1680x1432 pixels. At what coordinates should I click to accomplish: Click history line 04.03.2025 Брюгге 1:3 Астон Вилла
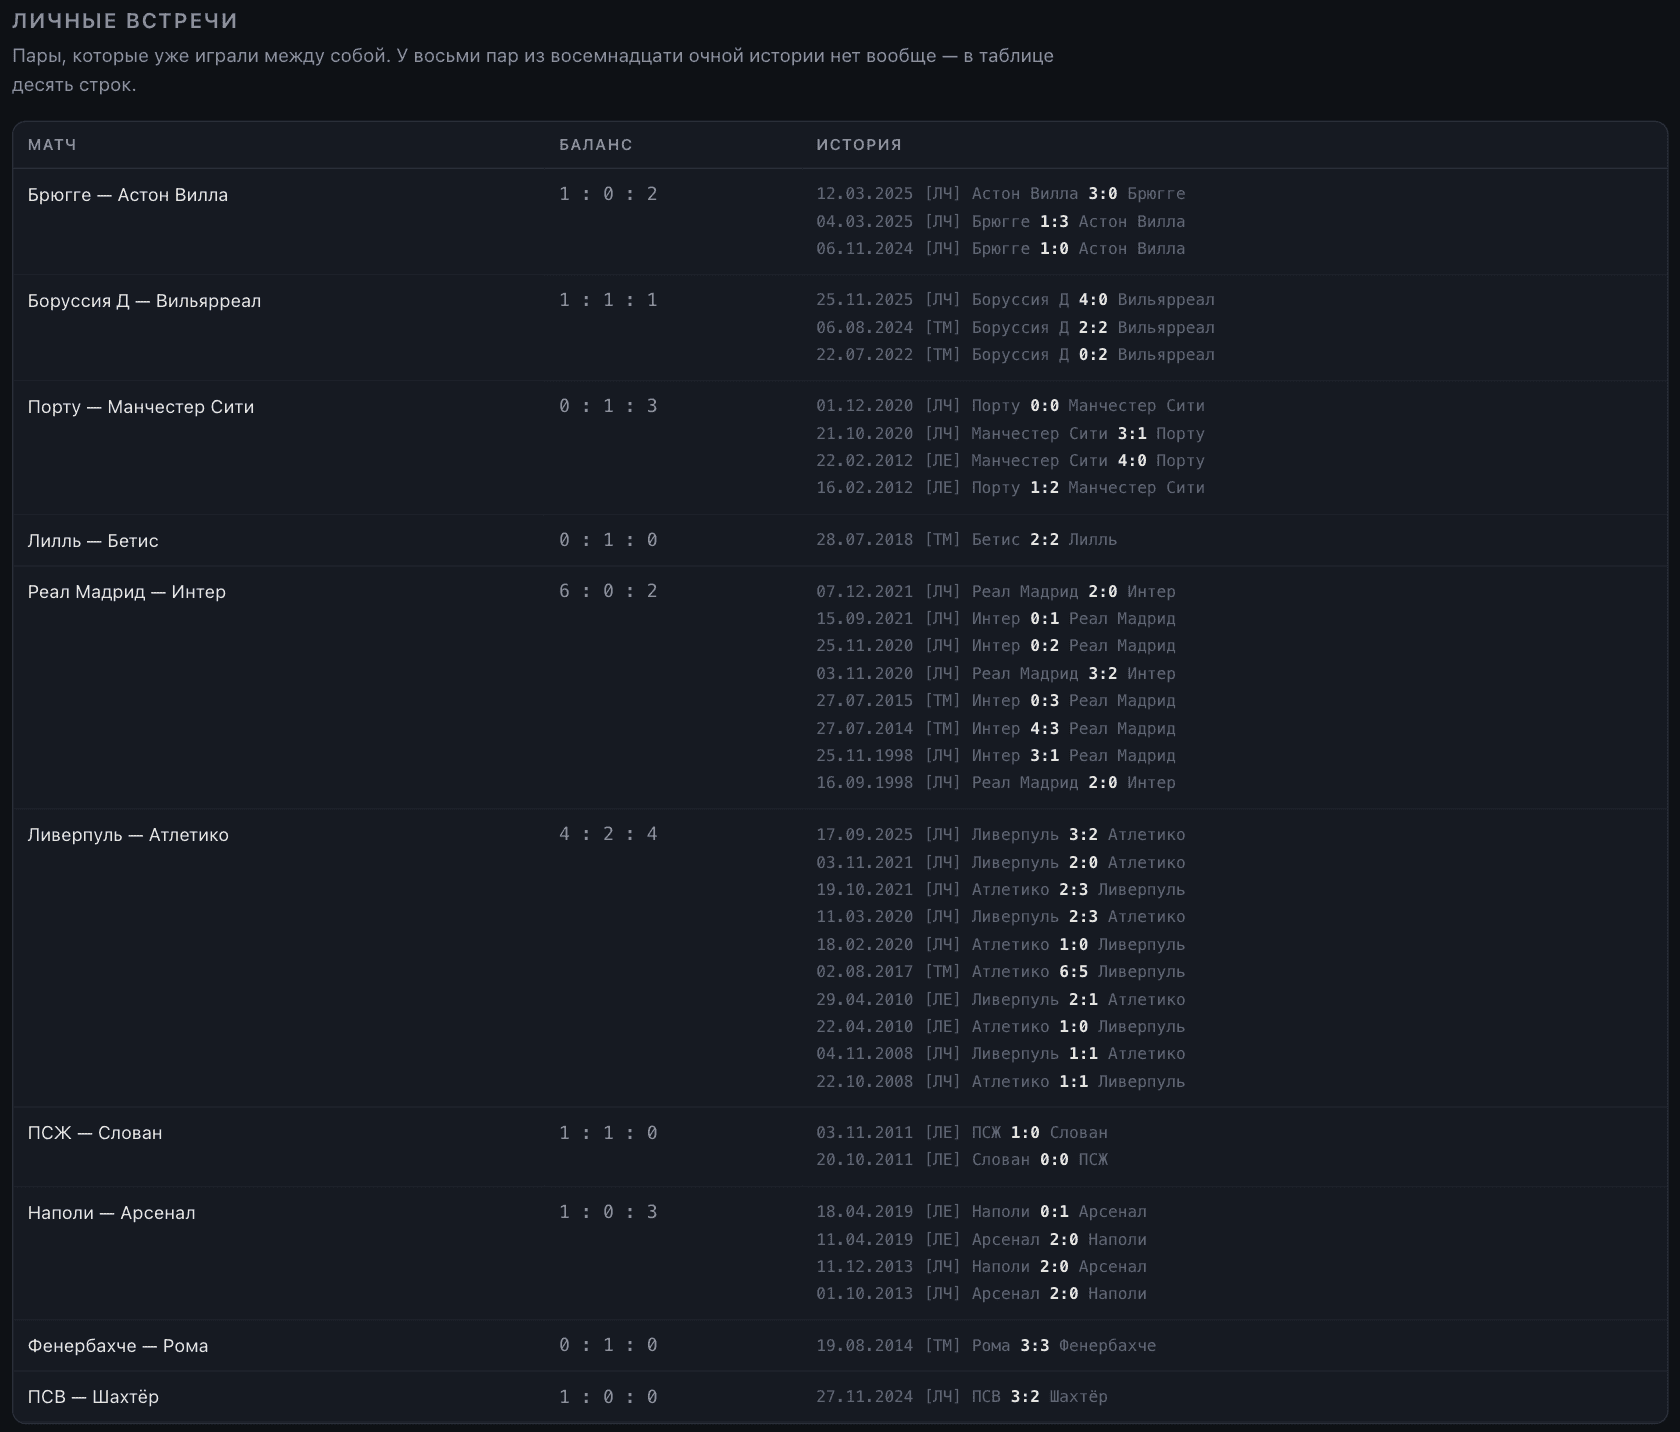tap(1000, 222)
